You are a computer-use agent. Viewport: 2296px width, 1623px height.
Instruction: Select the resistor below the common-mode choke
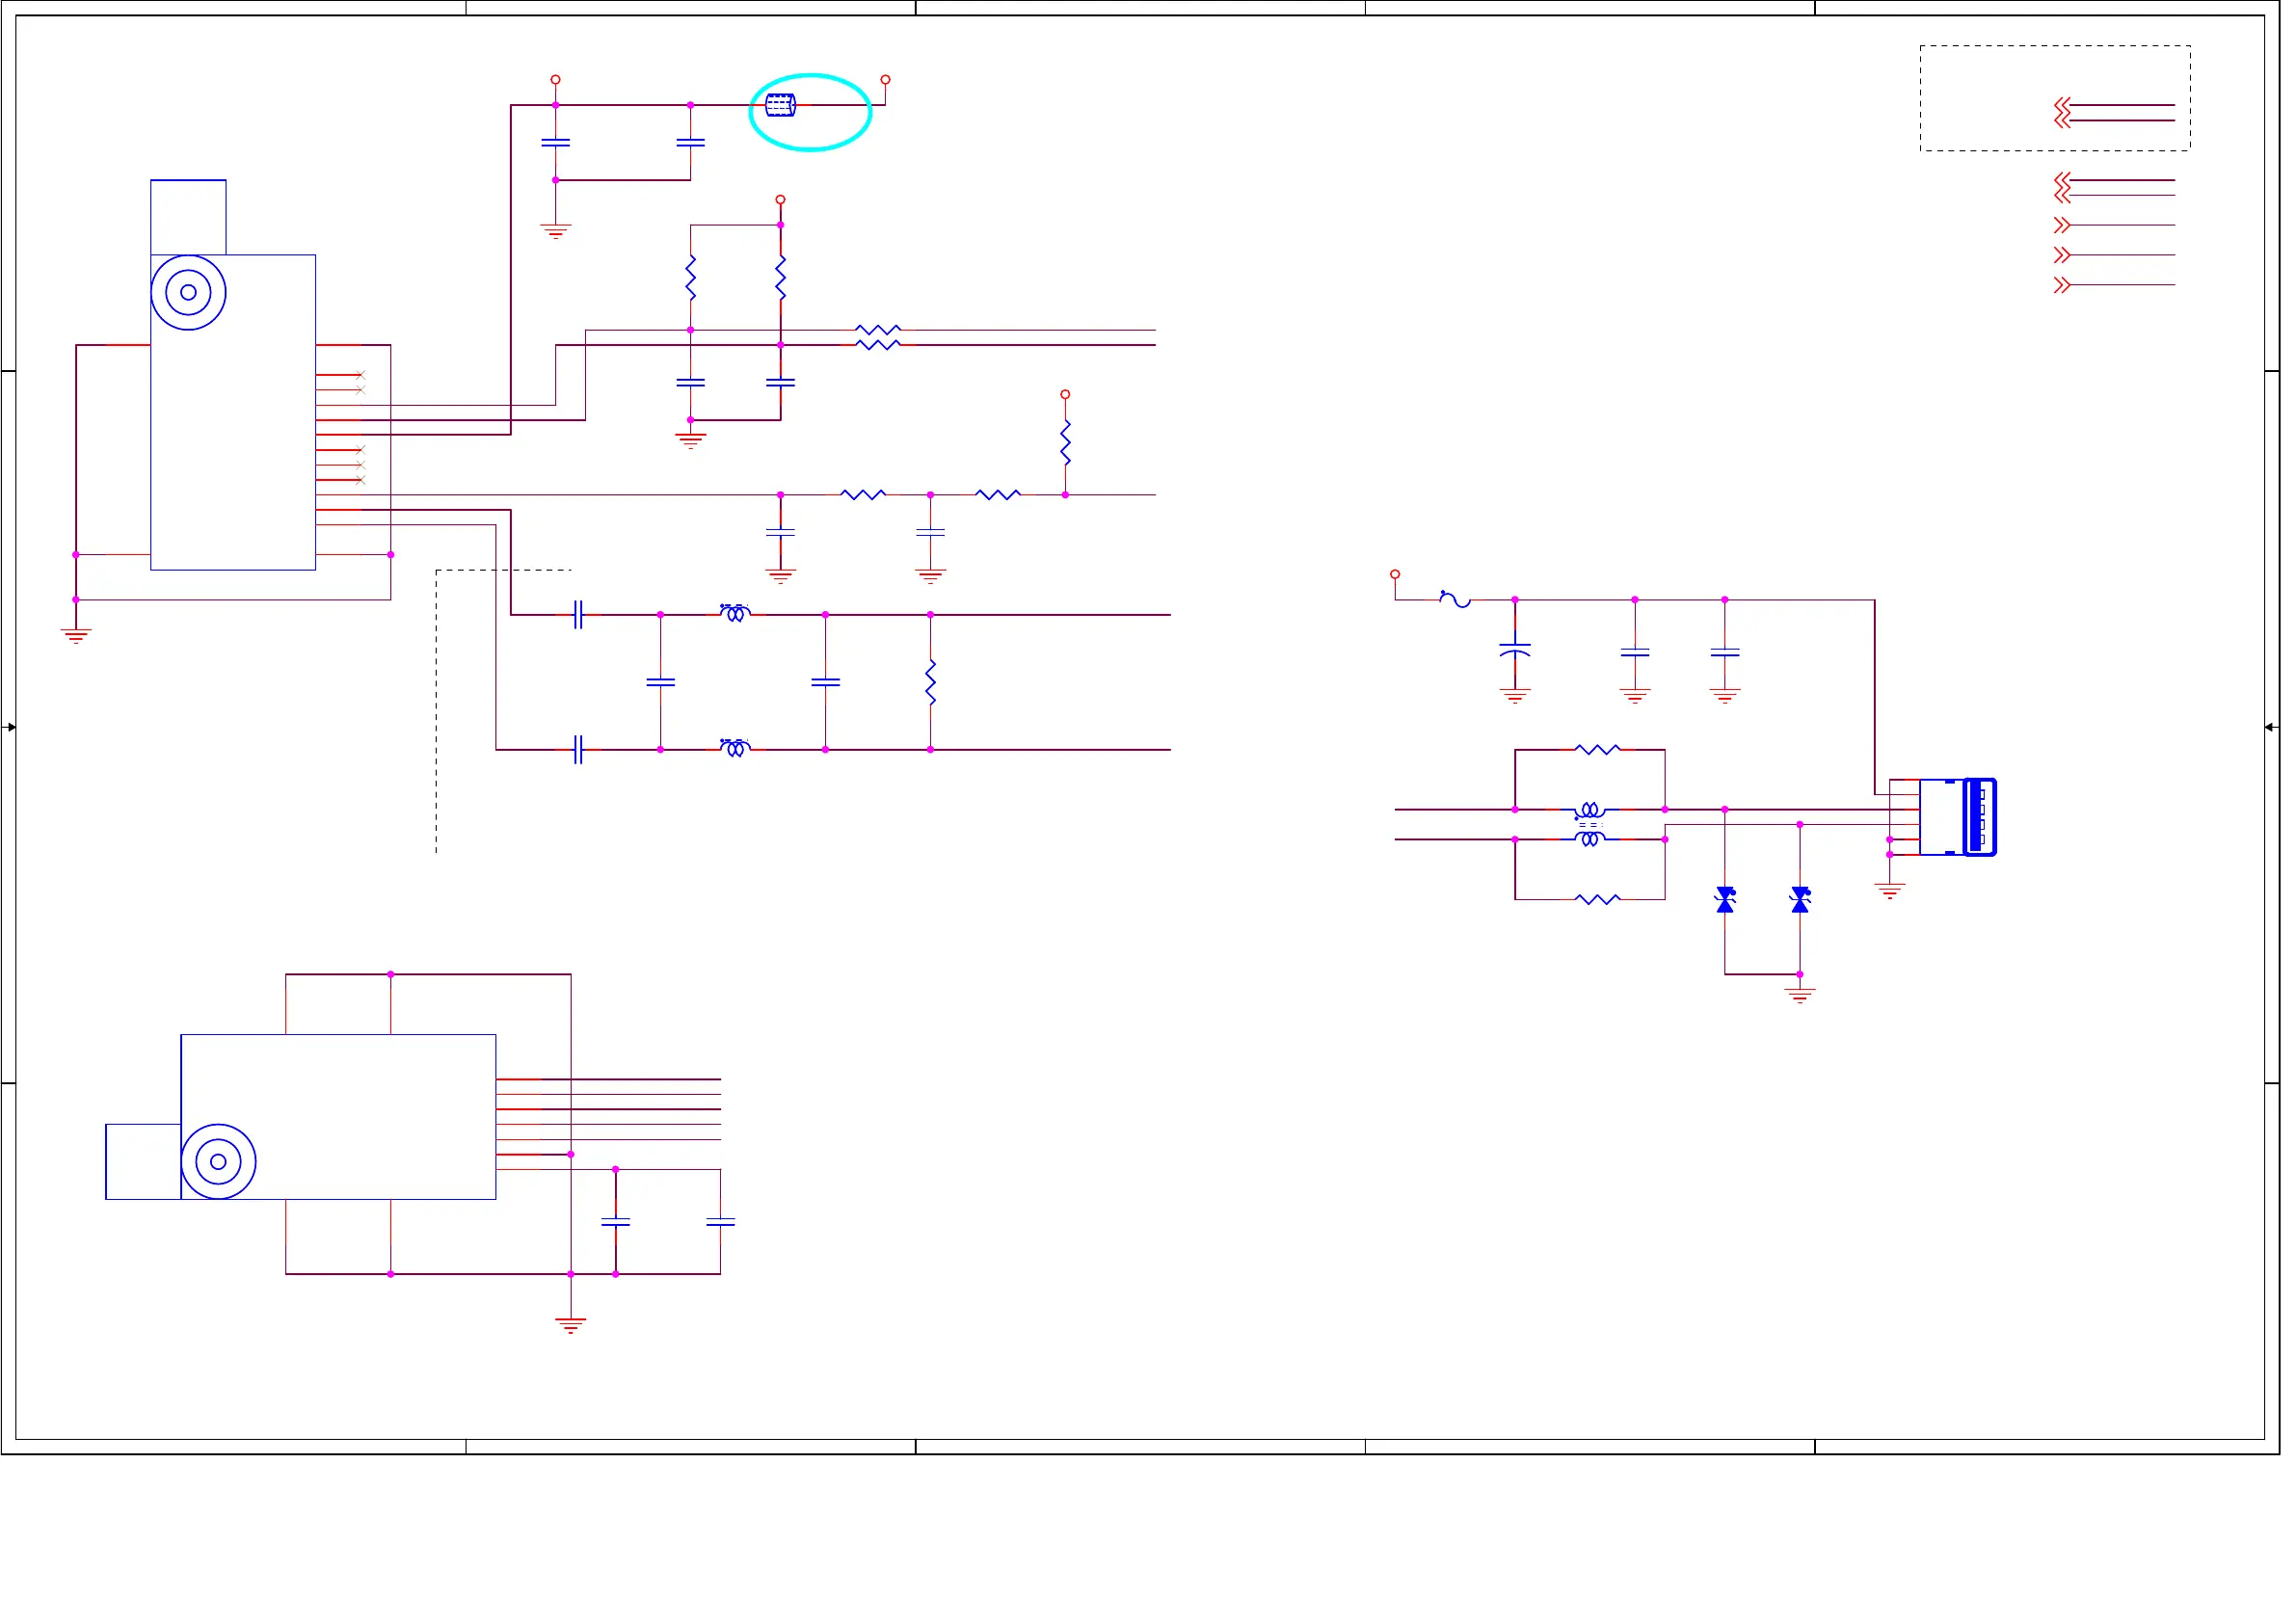tap(1597, 899)
